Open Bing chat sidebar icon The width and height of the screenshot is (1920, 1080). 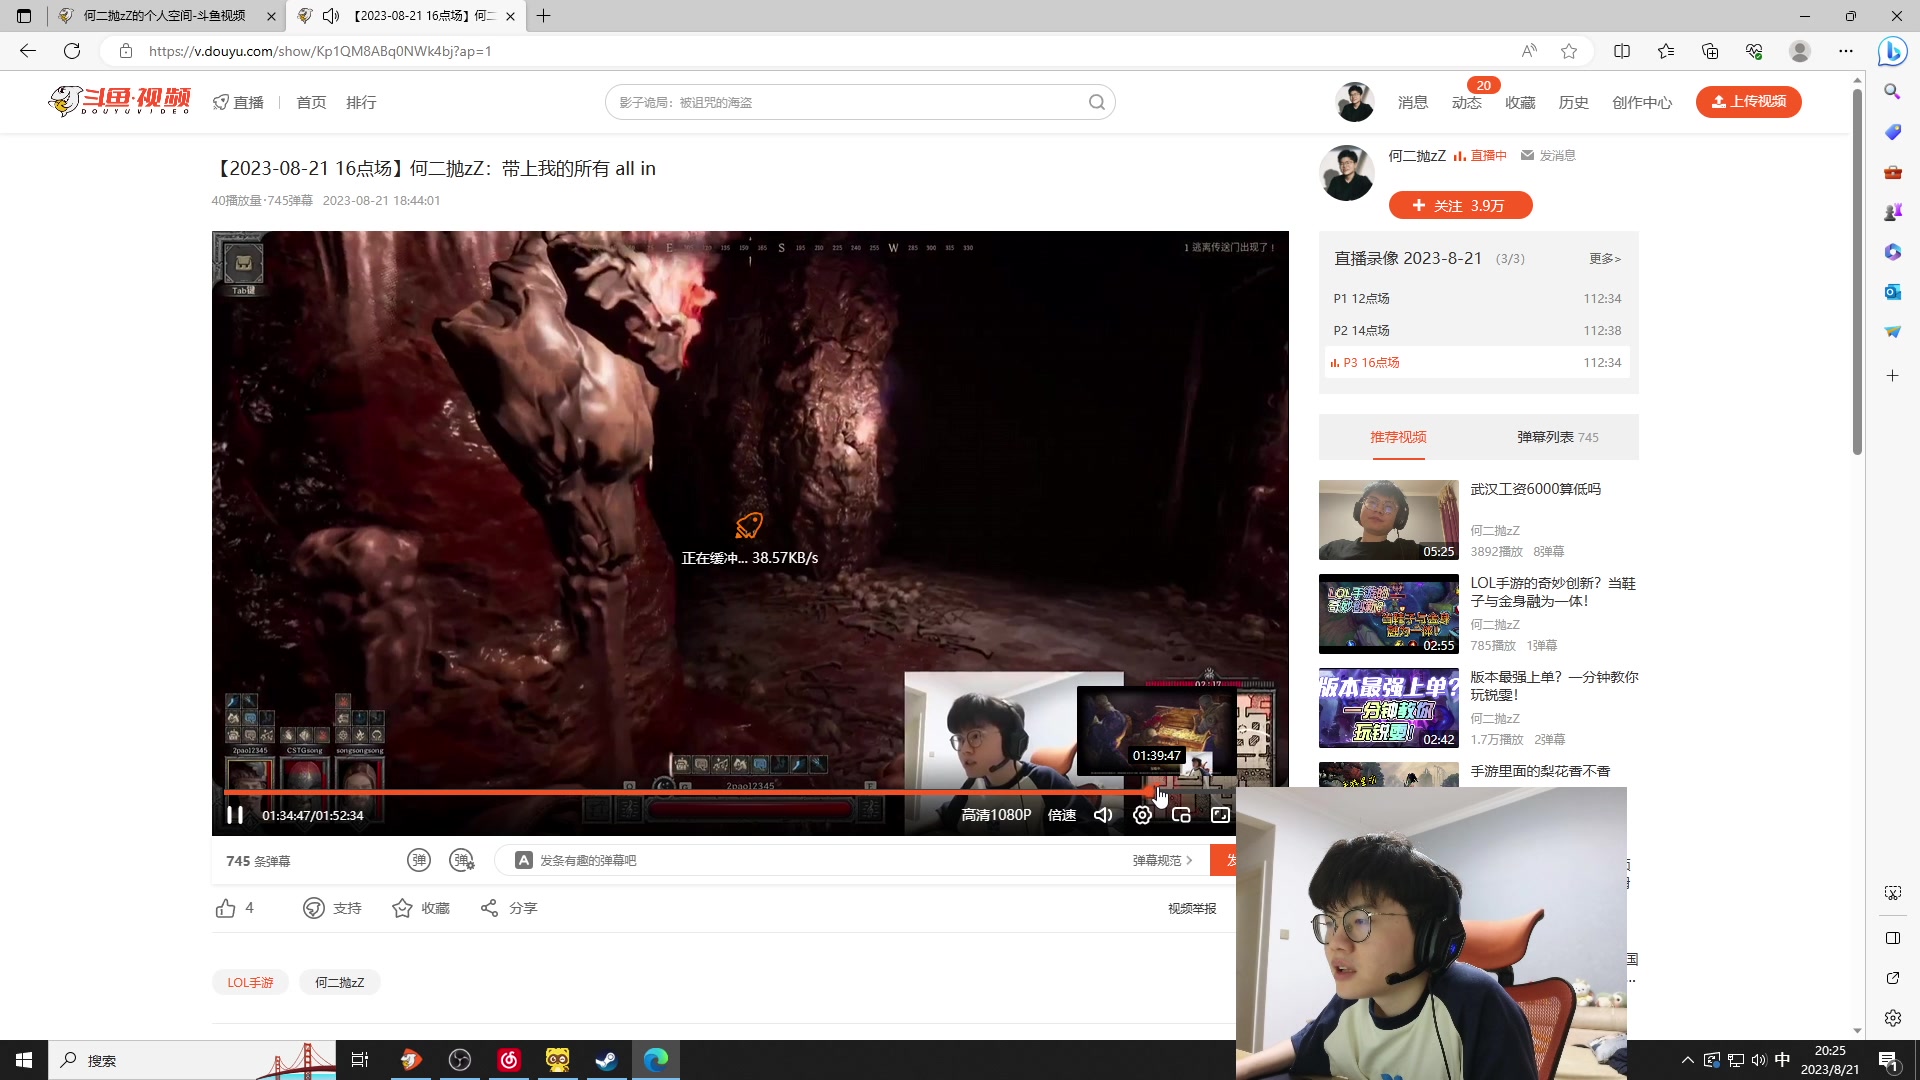tap(1892, 51)
